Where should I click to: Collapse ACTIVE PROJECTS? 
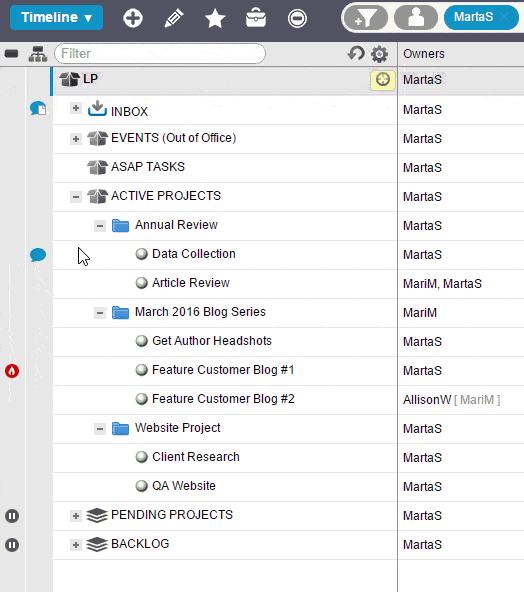coord(76,197)
